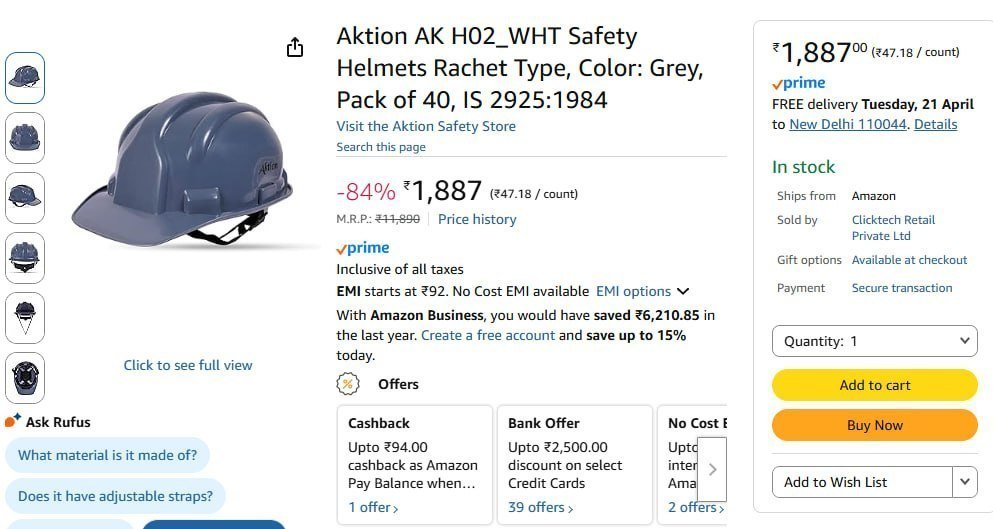Image resolution: width=993 pixels, height=529 pixels.
Task: Open the Price history link
Action: click(x=477, y=219)
